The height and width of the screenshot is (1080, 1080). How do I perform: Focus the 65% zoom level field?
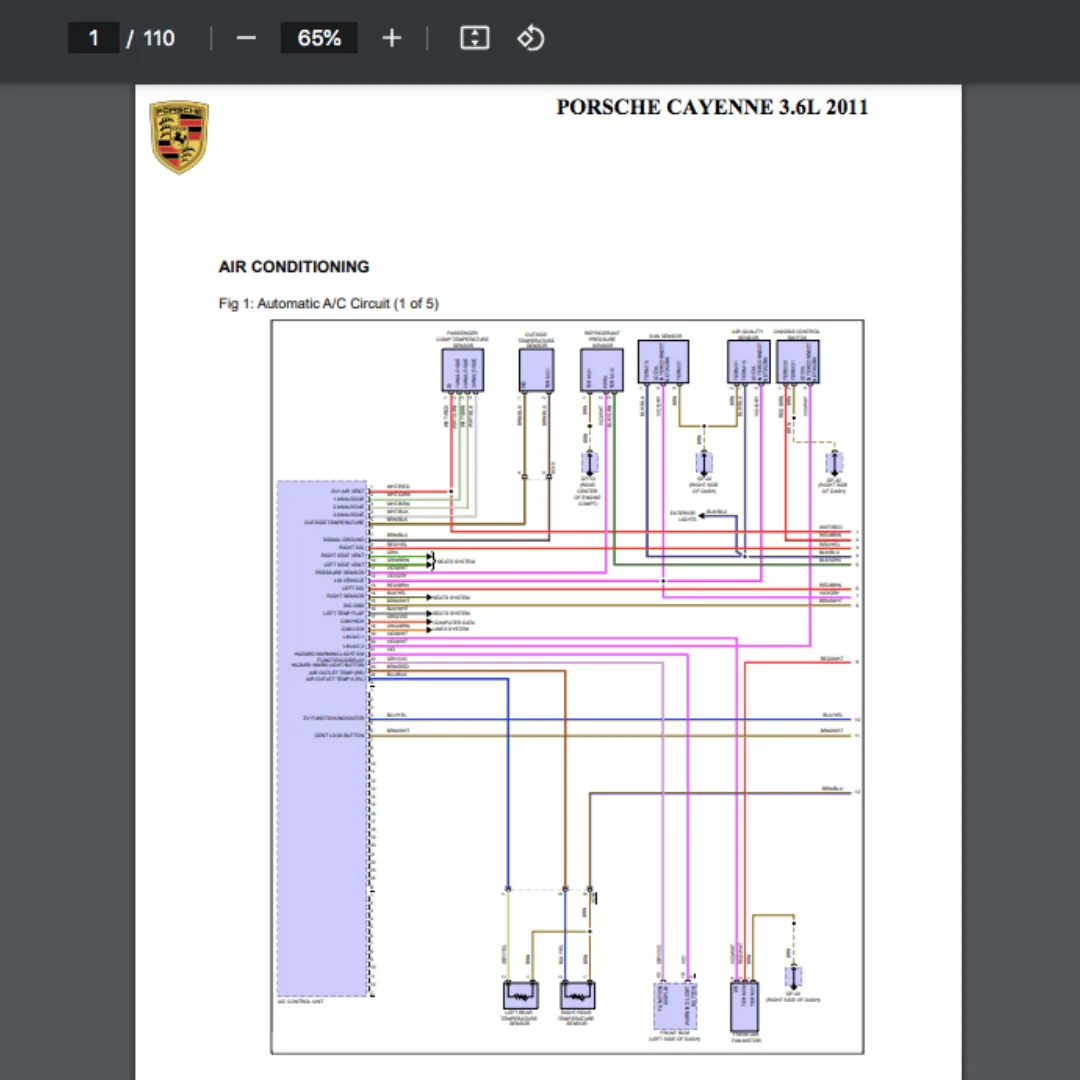[x=319, y=38]
